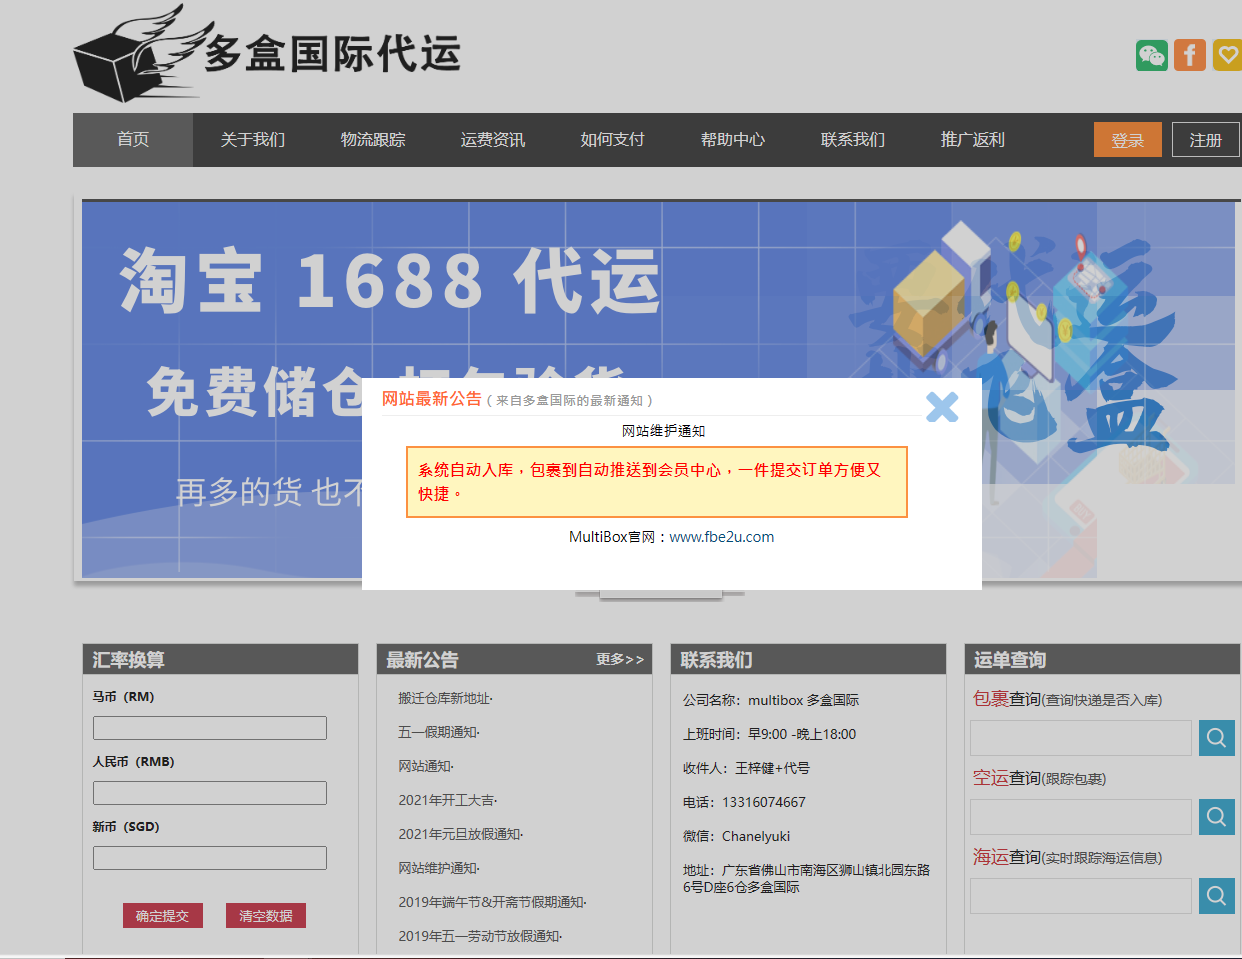Open the Facebook icon link

[x=1189, y=55]
